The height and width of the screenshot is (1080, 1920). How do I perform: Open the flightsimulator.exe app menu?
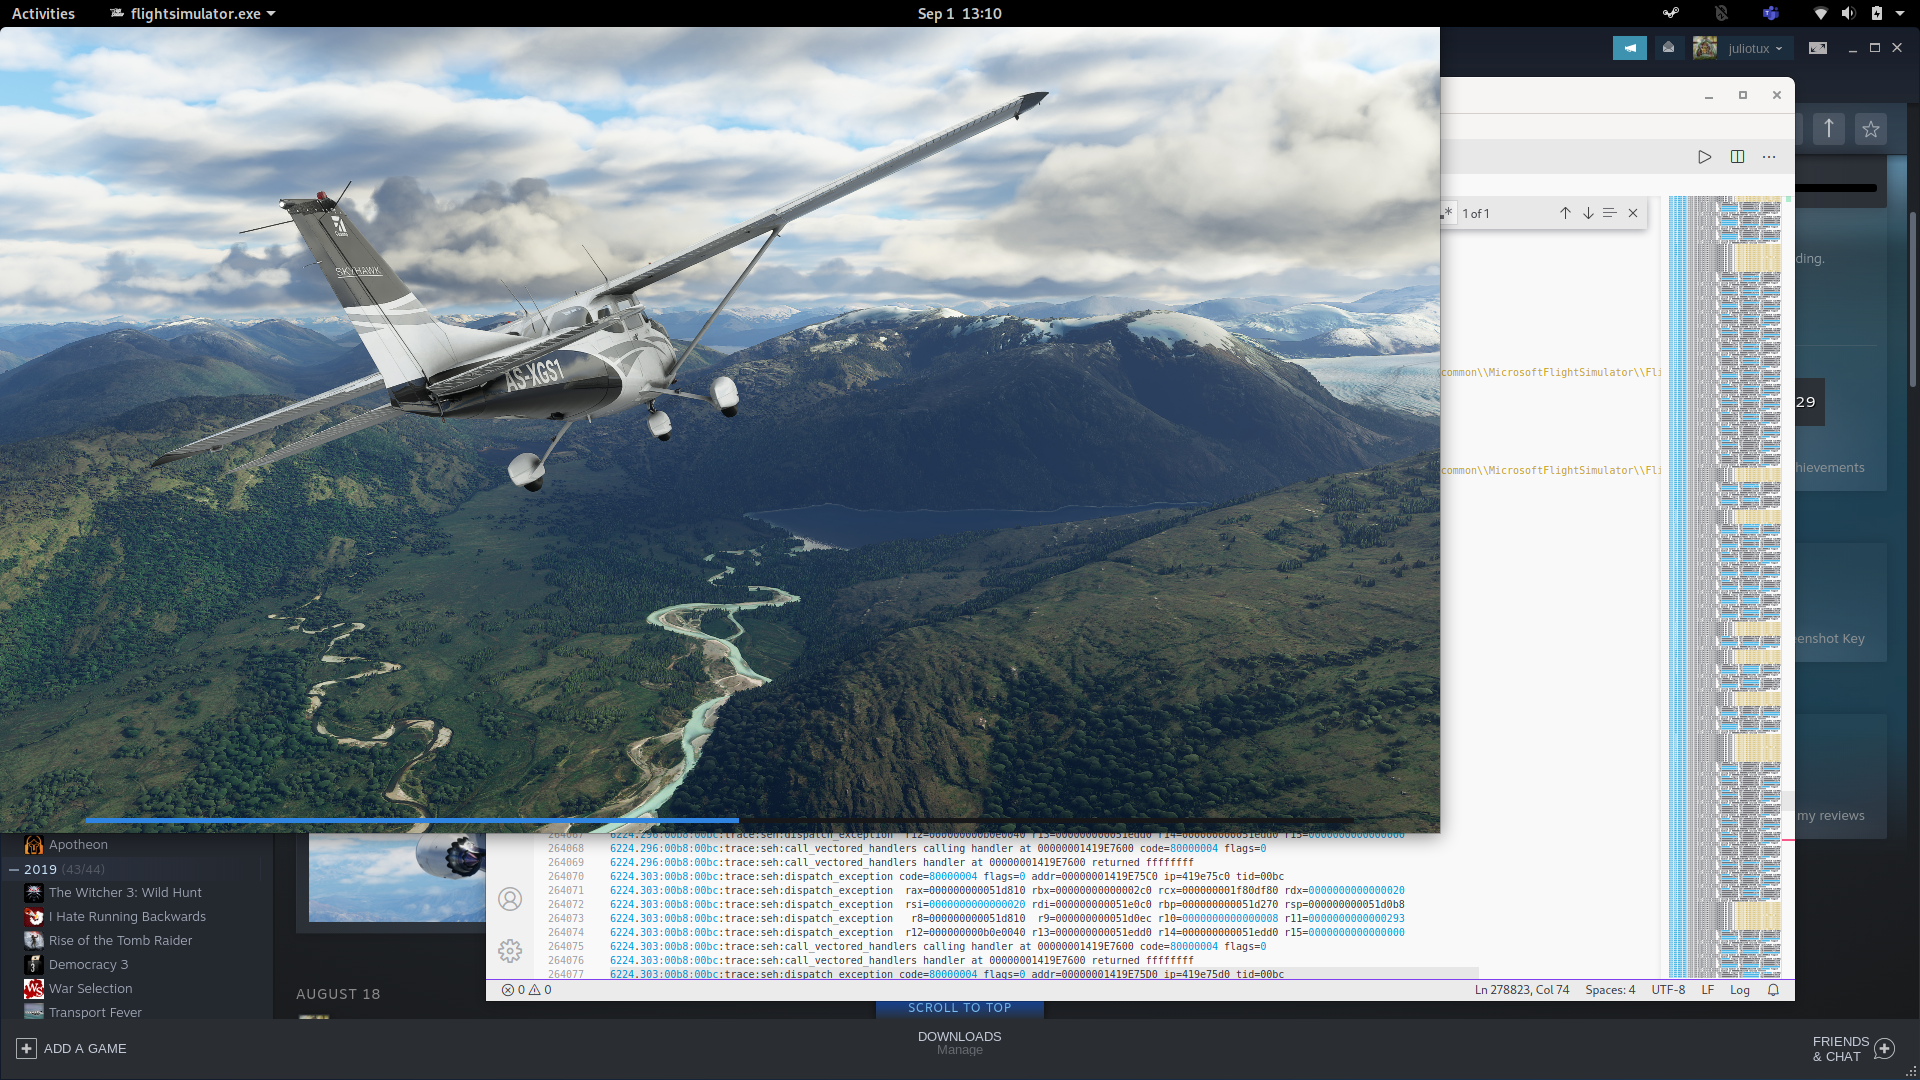(193, 14)
